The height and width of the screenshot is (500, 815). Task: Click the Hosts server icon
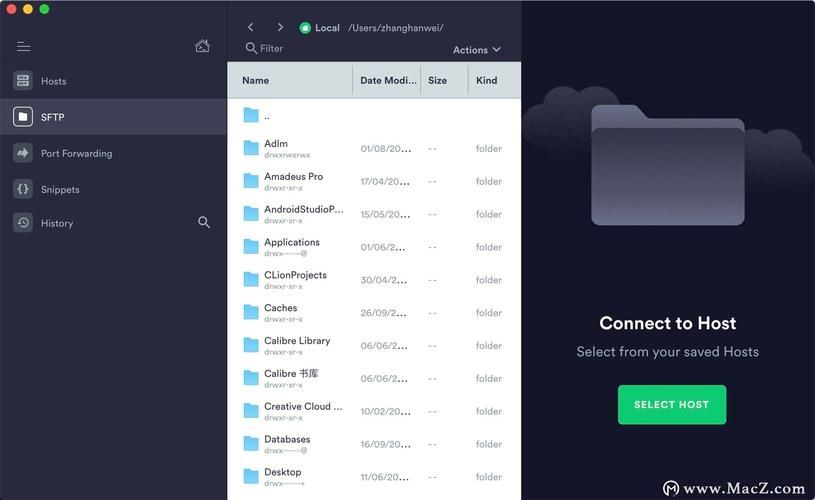click(x=23, y=81)
